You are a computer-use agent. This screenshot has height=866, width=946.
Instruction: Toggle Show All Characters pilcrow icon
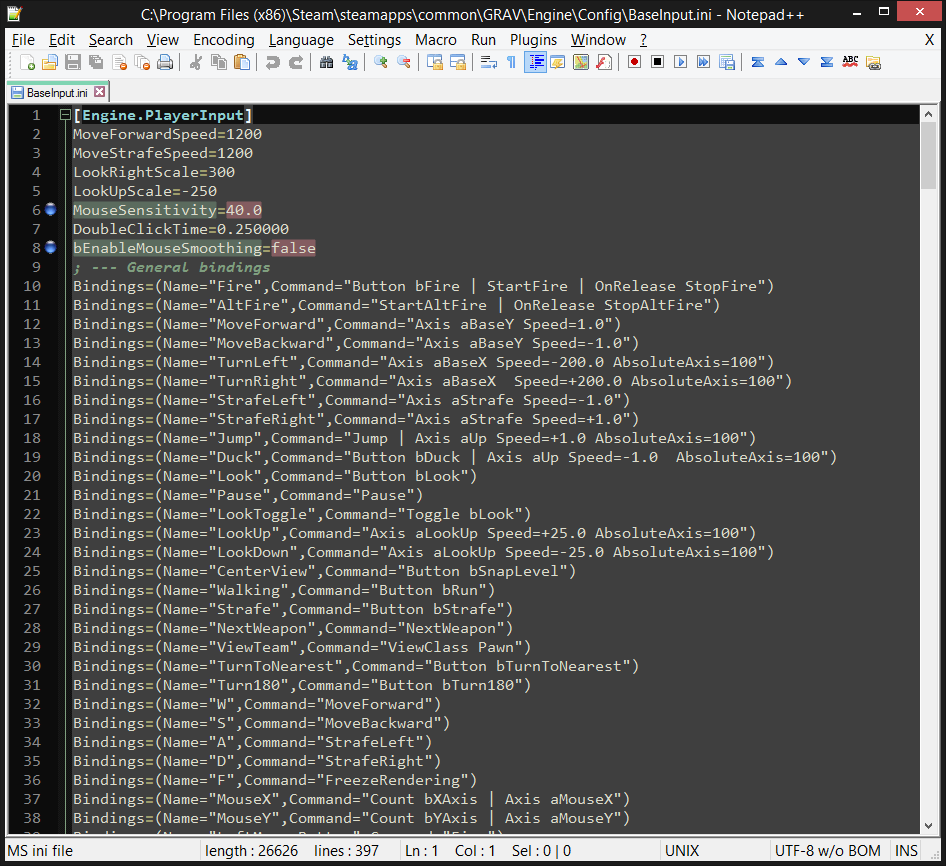pyautogui.click(x=512, y=62)
